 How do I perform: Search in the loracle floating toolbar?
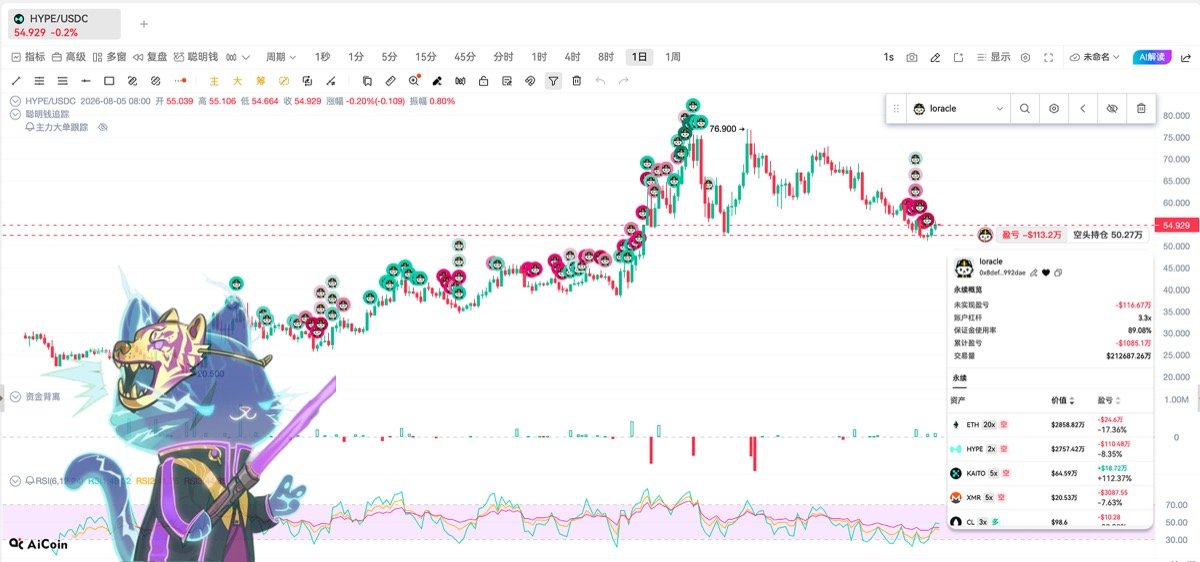pos(1025,108)
